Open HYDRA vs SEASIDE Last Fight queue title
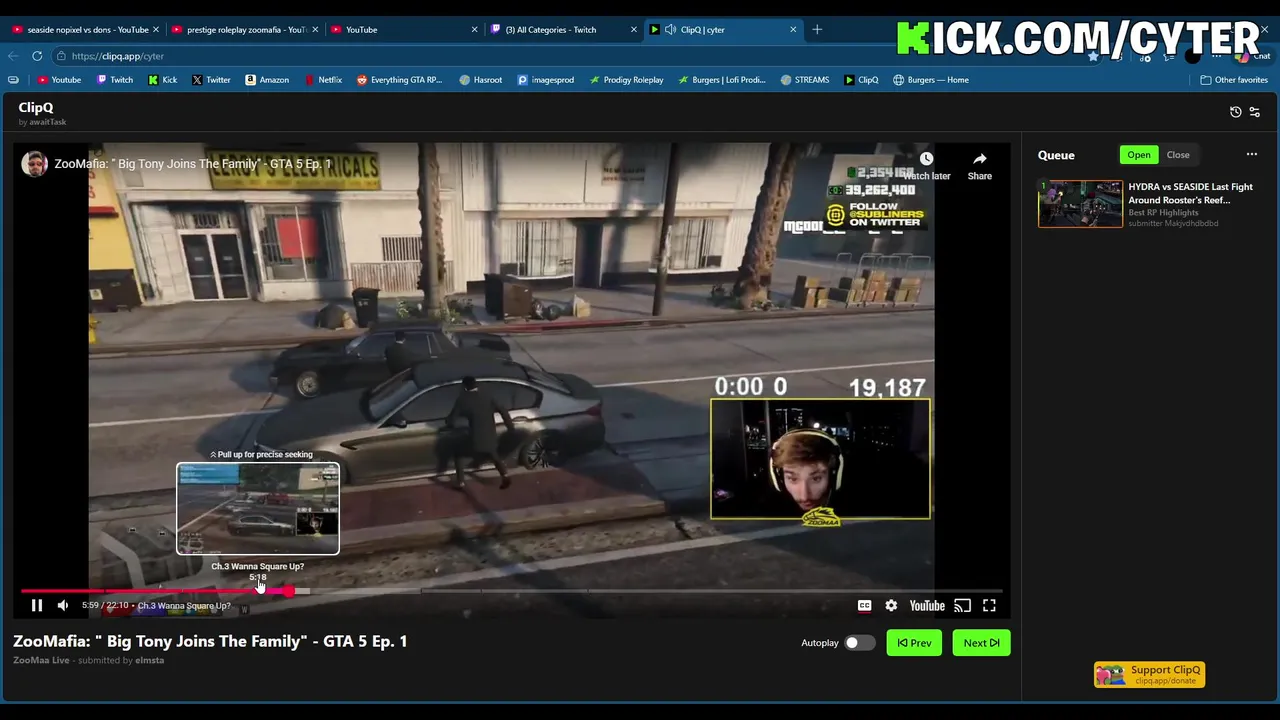The height and width of the screenshot is (720, 1280). point(1190,193)
